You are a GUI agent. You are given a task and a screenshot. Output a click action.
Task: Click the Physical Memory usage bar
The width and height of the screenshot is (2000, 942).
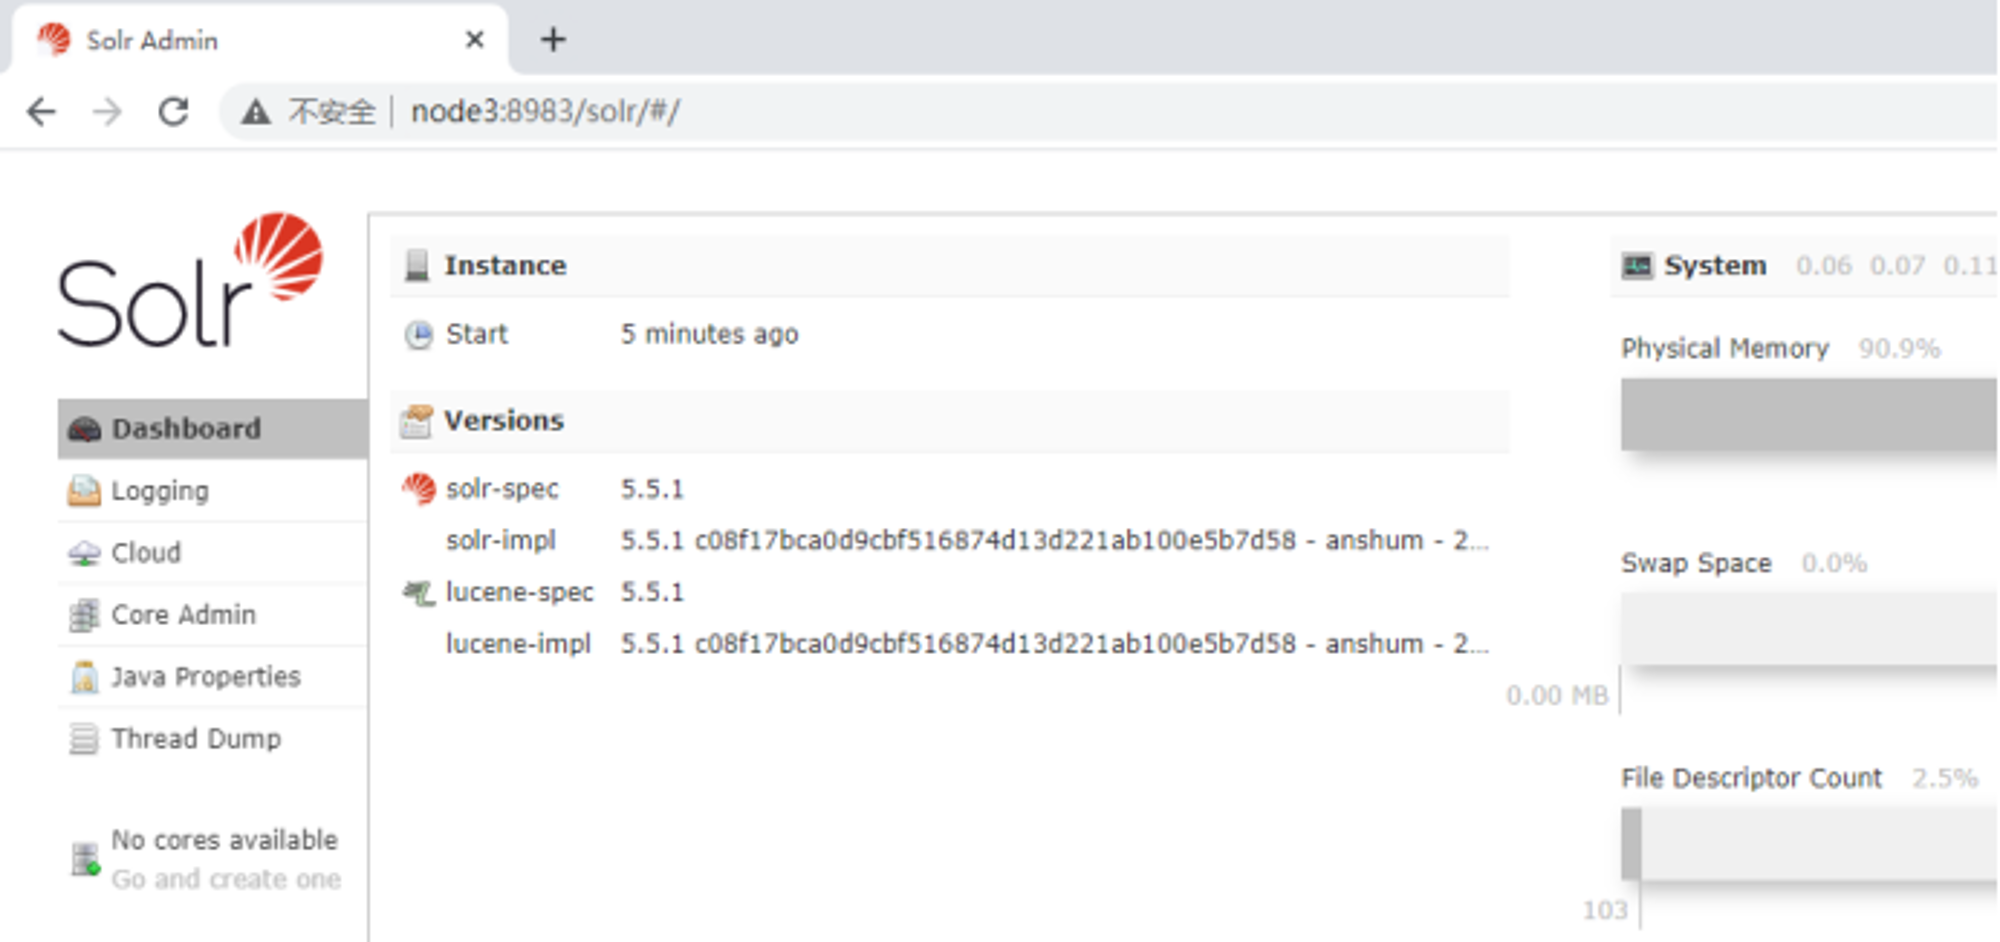(x=1809, y=414)
